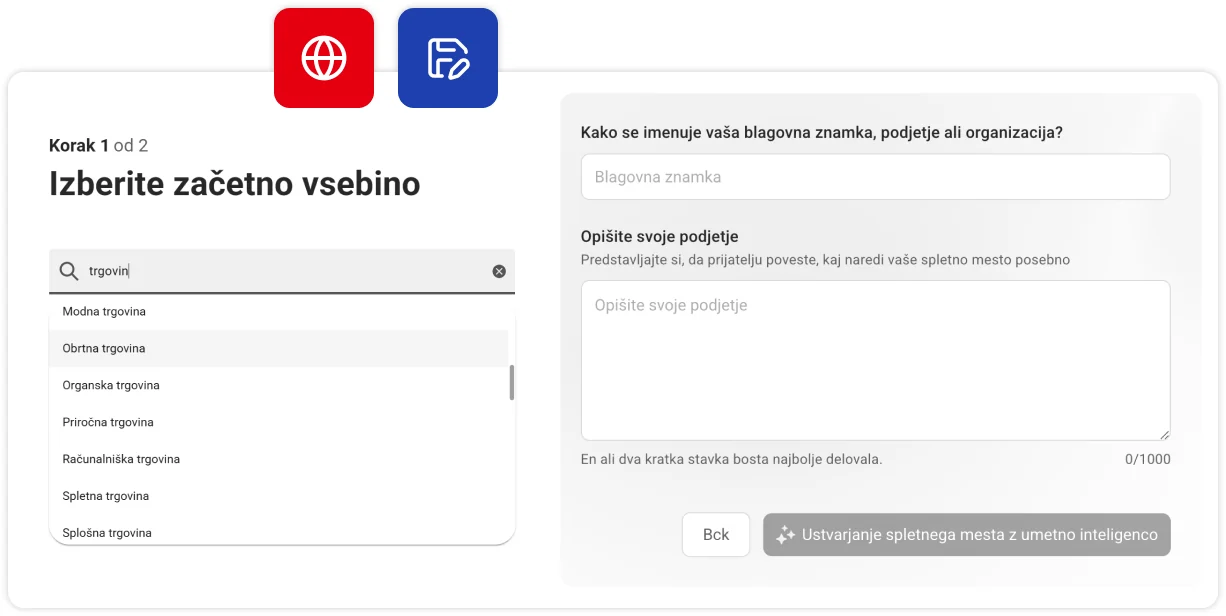
Task: Select 'Modna trgovina' from the list
Action: tap(279, 312)
